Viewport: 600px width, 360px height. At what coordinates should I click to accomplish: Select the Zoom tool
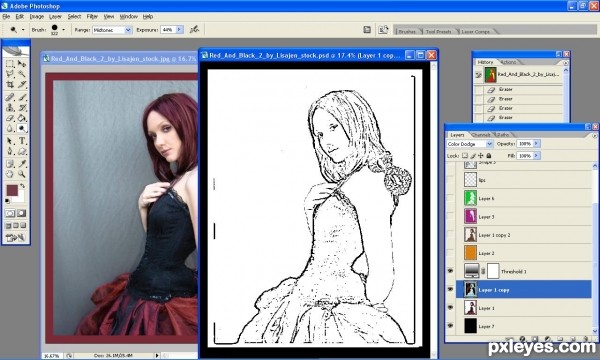coord(22,174)
